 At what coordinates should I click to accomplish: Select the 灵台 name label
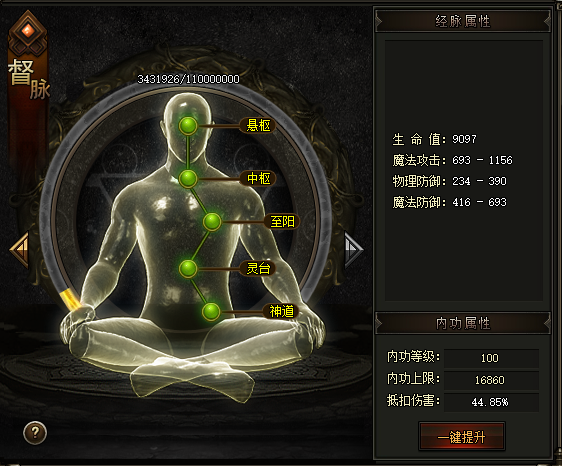coord(258,268)
